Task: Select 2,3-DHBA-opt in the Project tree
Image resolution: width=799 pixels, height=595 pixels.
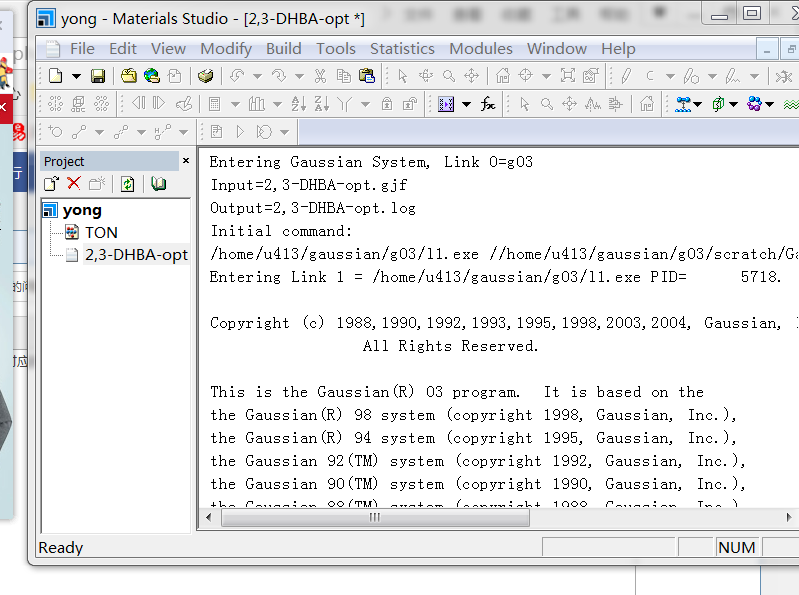Action: click(137, 254)
